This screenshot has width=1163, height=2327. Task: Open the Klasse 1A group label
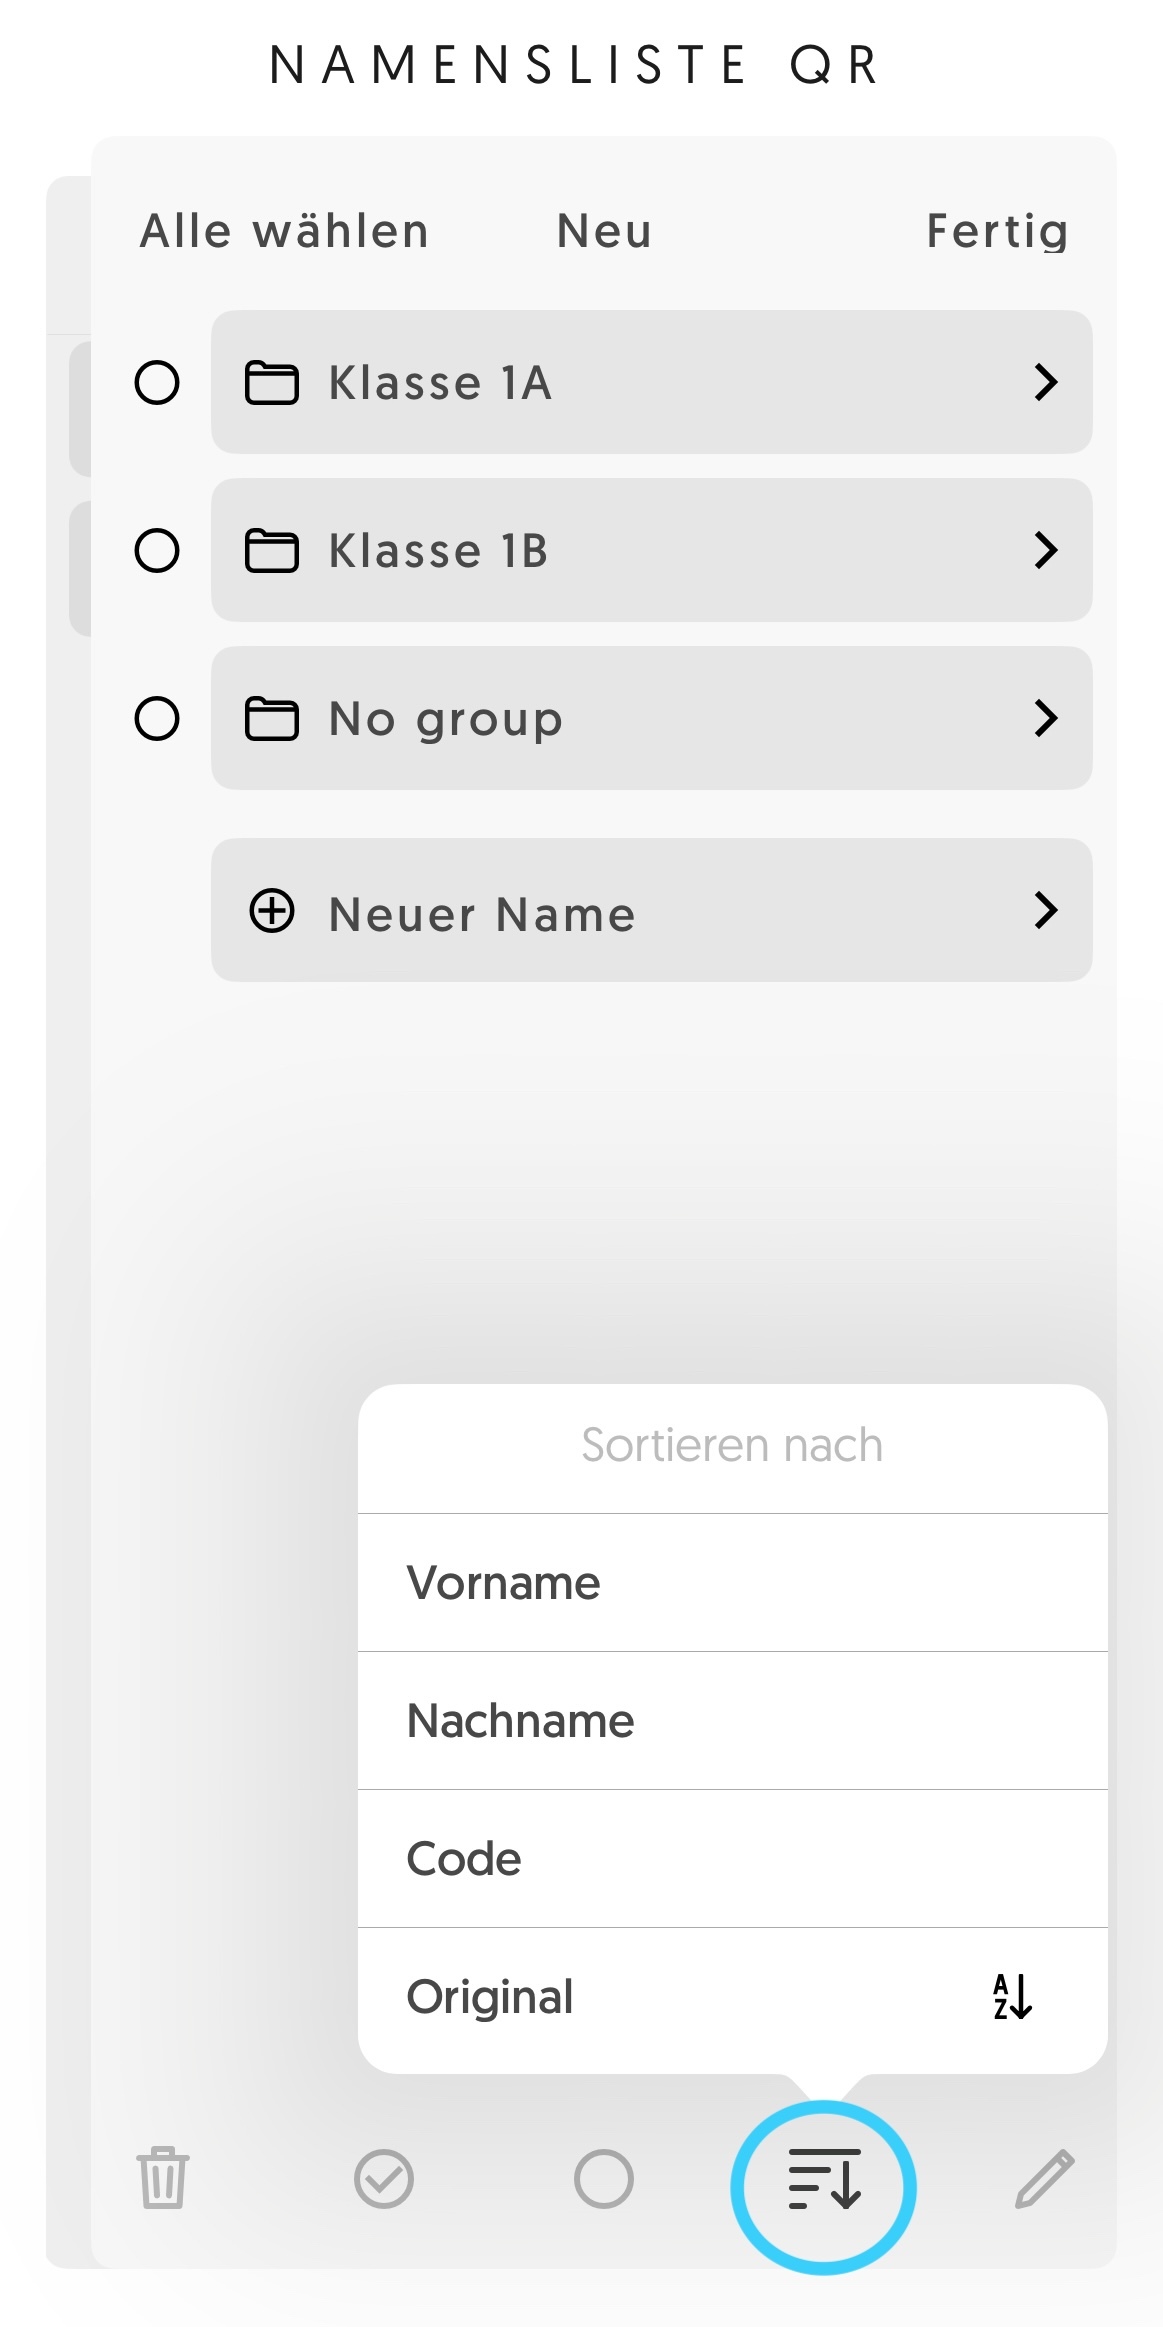point(440,383)
